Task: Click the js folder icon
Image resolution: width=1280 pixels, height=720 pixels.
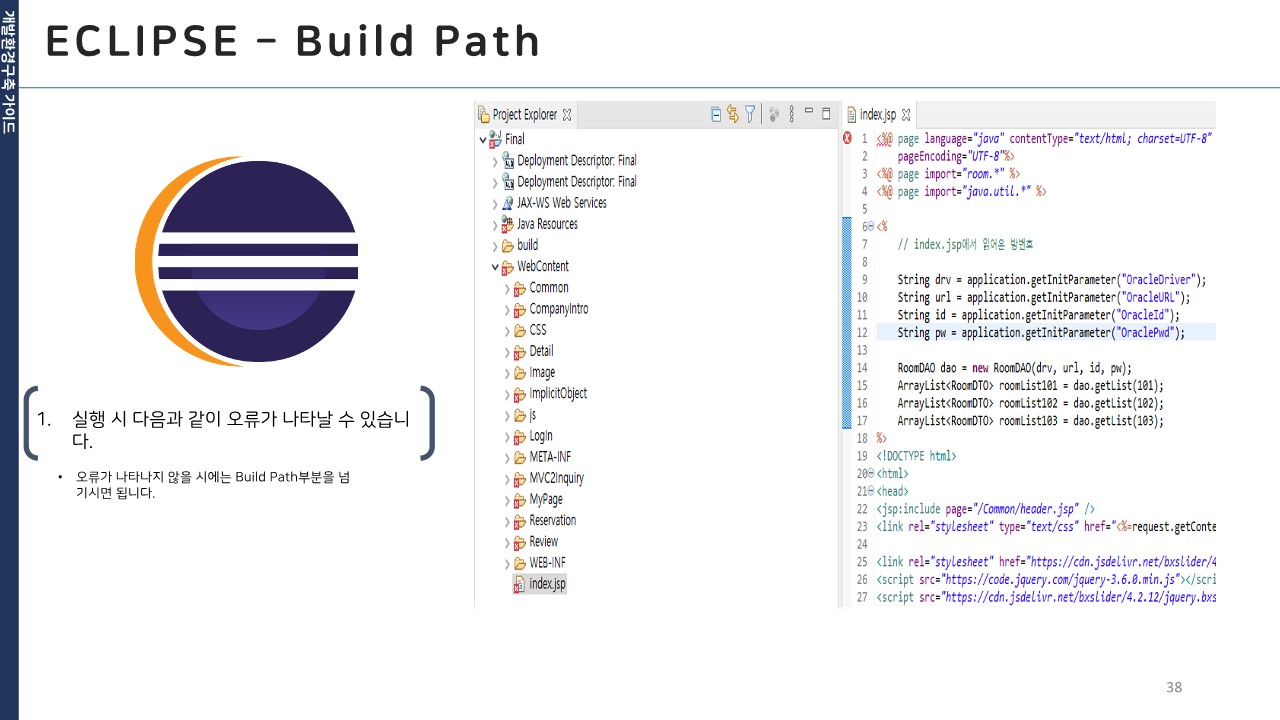Action: point(520,415)
